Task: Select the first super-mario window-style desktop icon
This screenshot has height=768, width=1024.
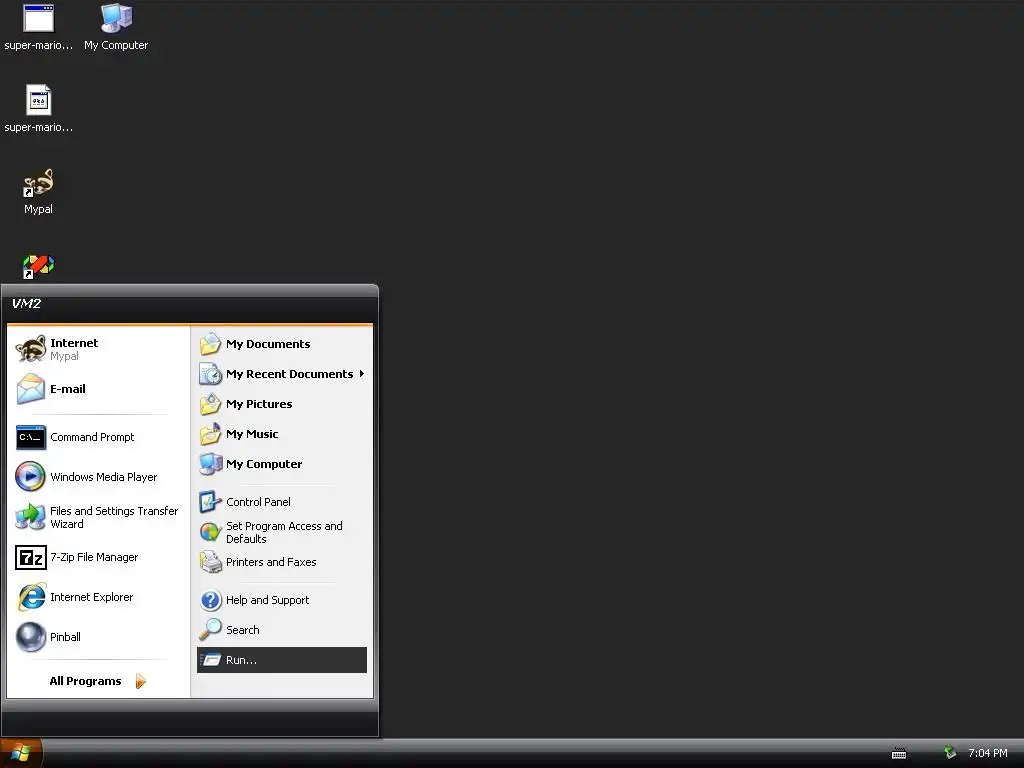Action: point(39,19)
